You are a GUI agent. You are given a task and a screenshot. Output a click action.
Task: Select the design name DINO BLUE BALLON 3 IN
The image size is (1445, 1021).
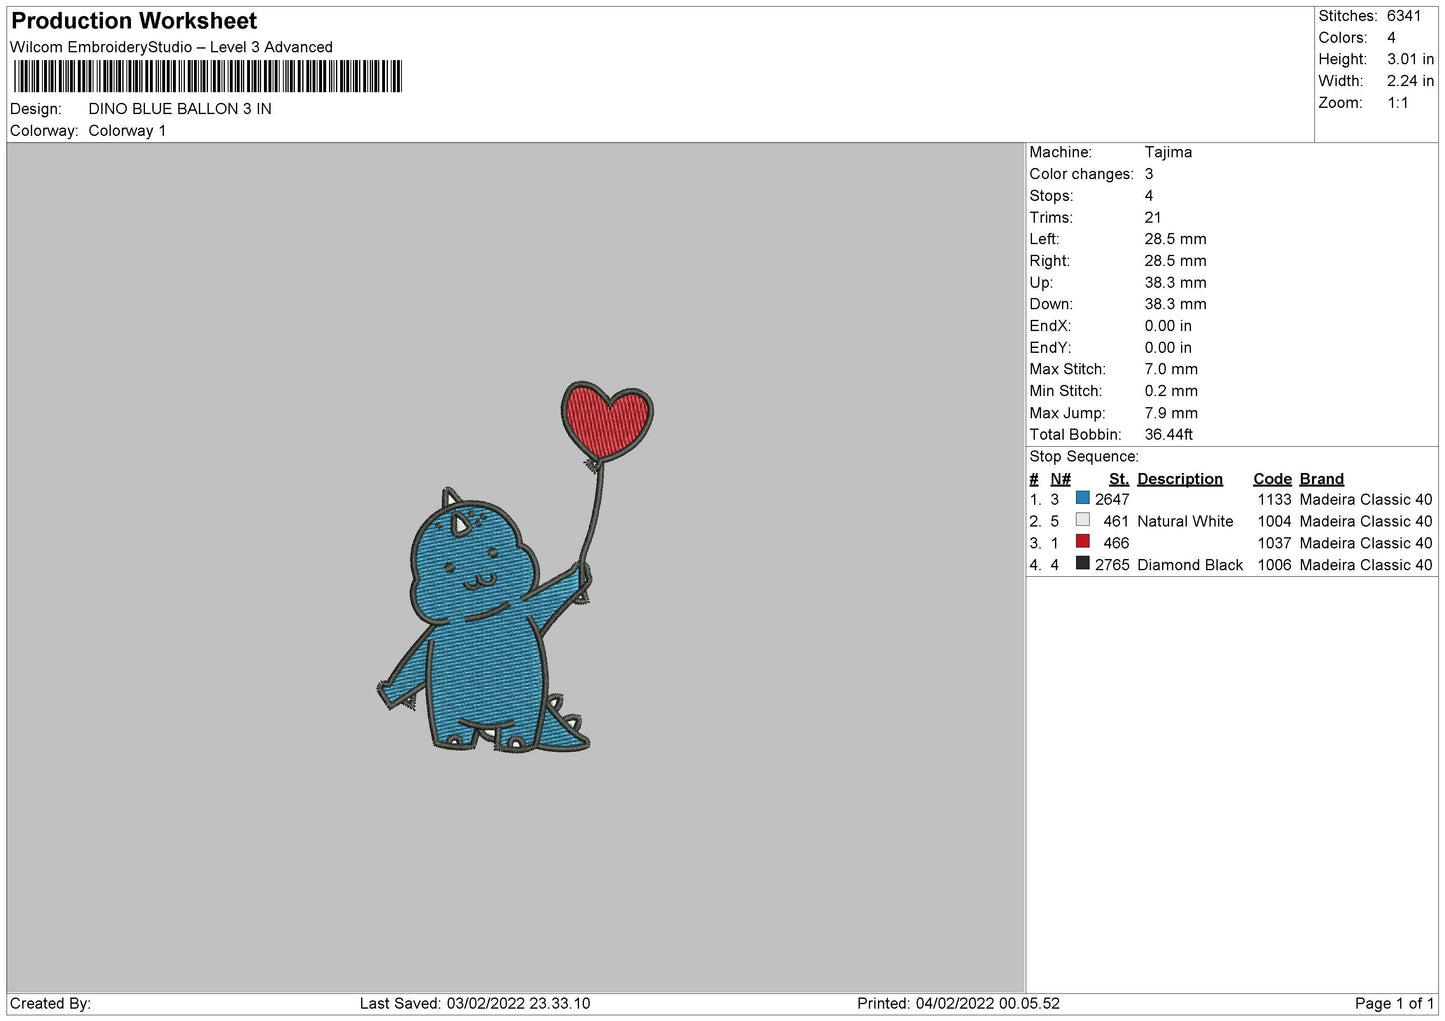(180, 109)
